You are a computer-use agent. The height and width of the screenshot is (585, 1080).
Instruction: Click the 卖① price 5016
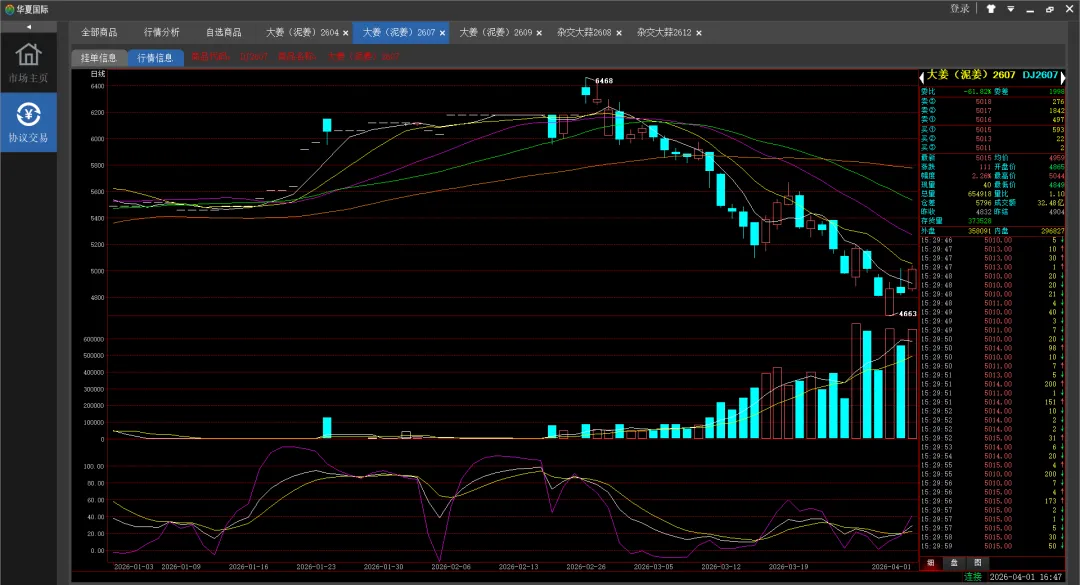(x=983, y=119)
